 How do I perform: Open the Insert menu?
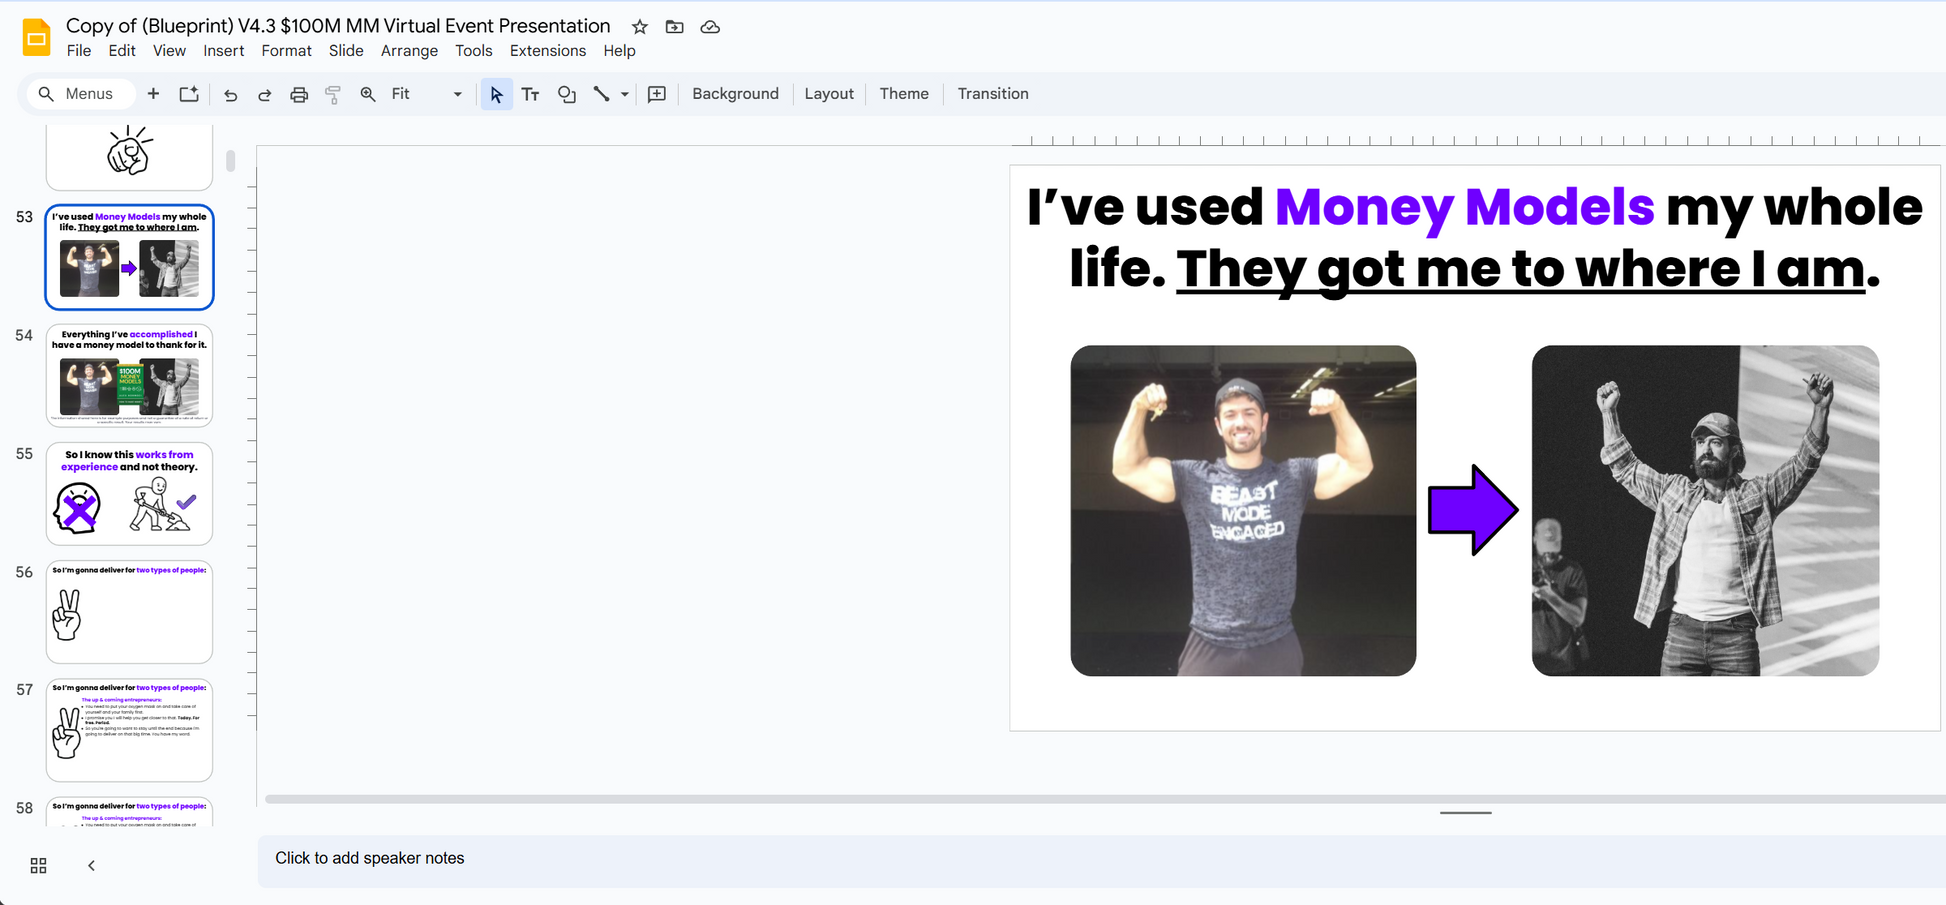pos(223,51)
